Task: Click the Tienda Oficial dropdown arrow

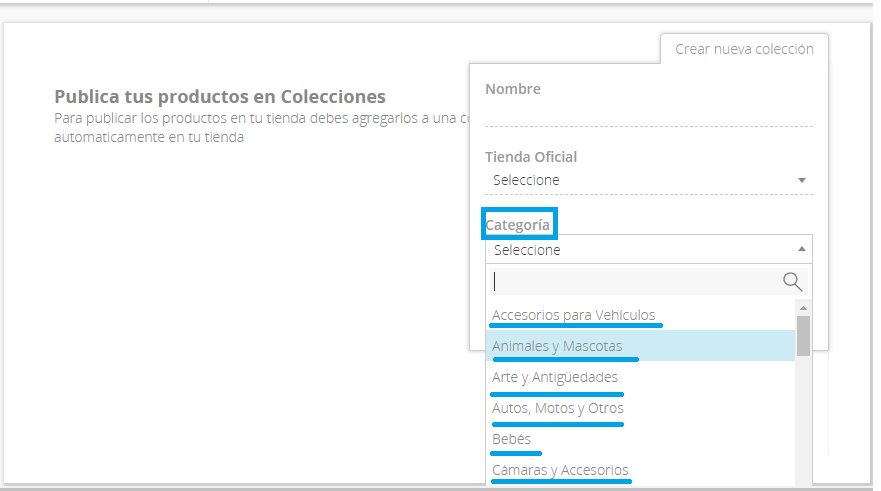Action: pyautogui.click(x=802, y=180)
